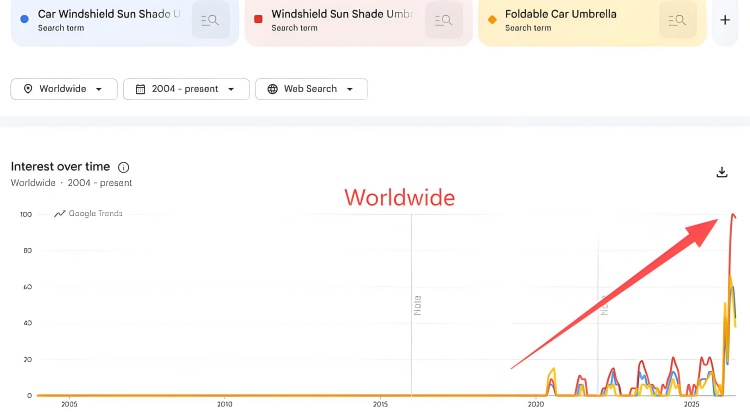Open search options for Car Windshield Sun Shade term
Viewport: 750px width, 415px height.
click(x=210, y=20)
